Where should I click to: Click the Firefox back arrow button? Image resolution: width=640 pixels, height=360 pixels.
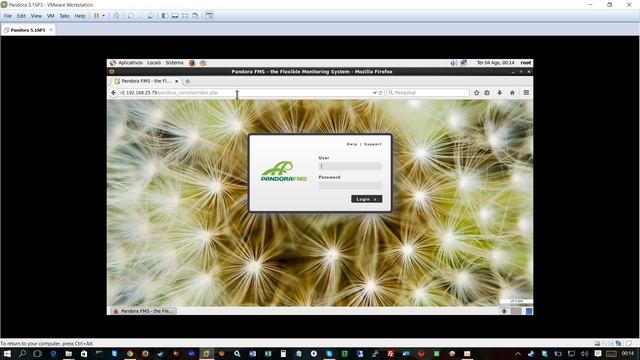(x=113, y=93)
